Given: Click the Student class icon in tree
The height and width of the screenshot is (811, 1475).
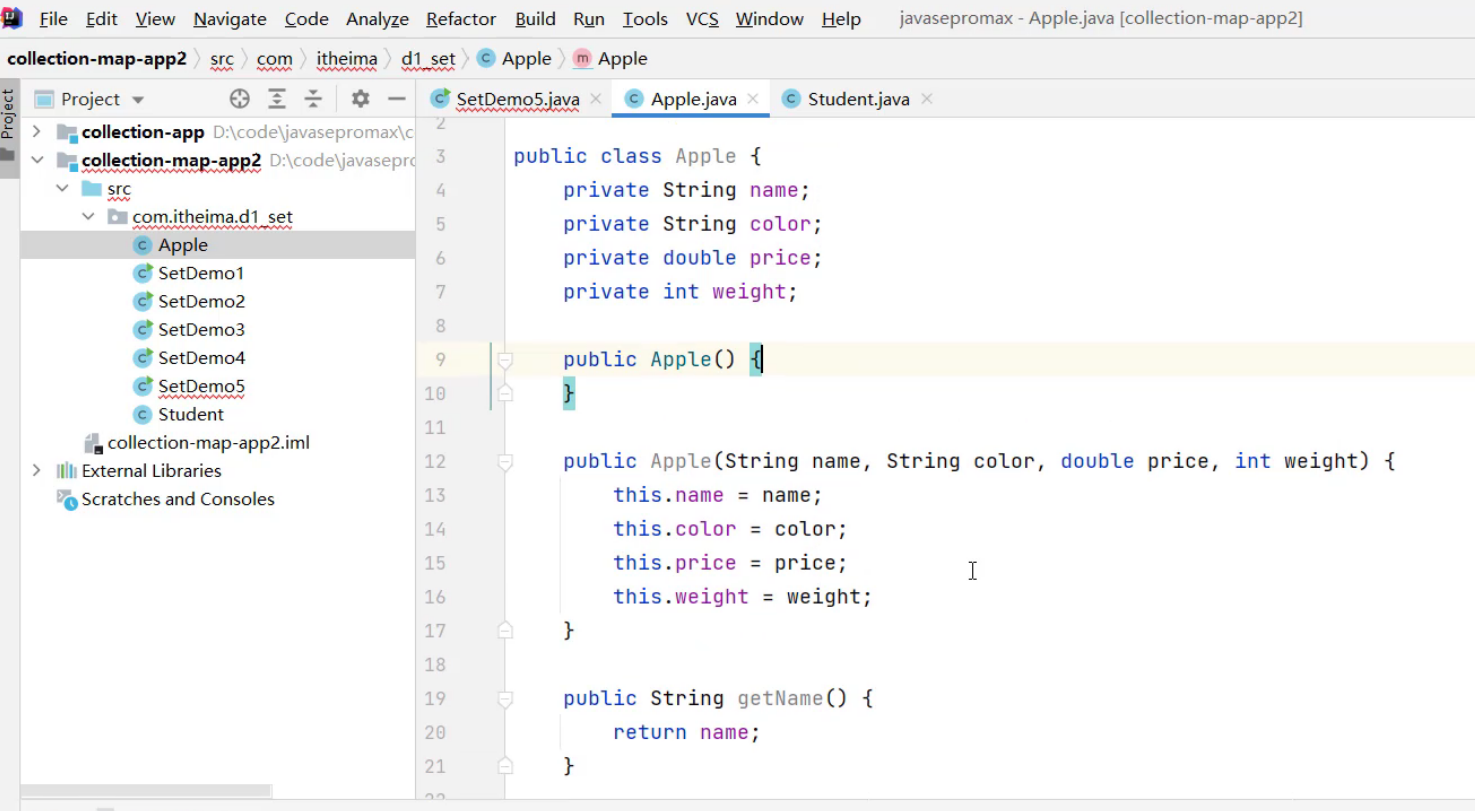Looking at the screenshot, I should 142,414.
